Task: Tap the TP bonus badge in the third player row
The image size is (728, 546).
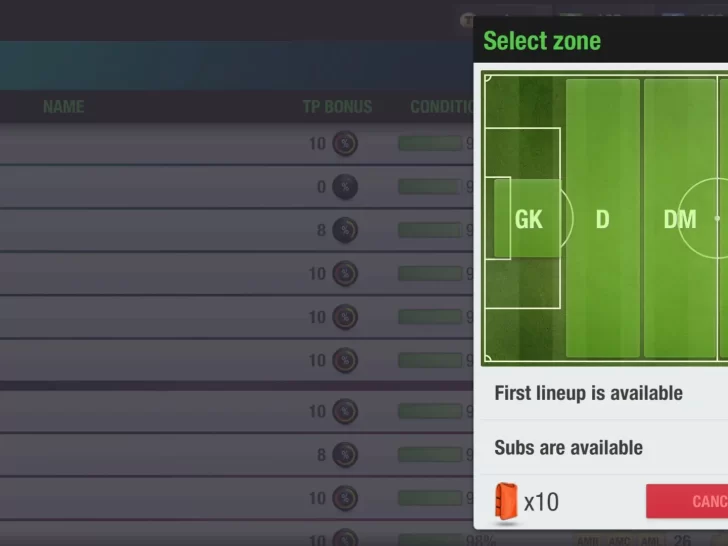Action: [x=345, y=230]
